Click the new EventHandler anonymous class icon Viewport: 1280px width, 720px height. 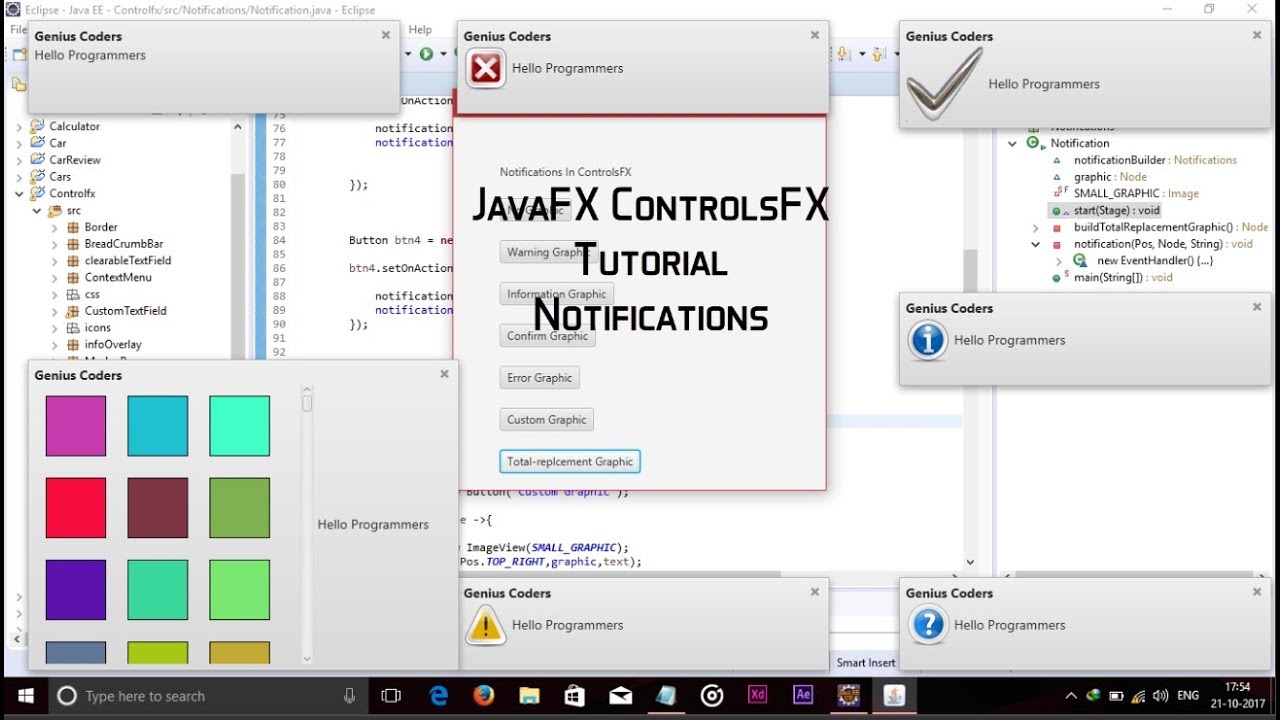[x=1080, y=260]
